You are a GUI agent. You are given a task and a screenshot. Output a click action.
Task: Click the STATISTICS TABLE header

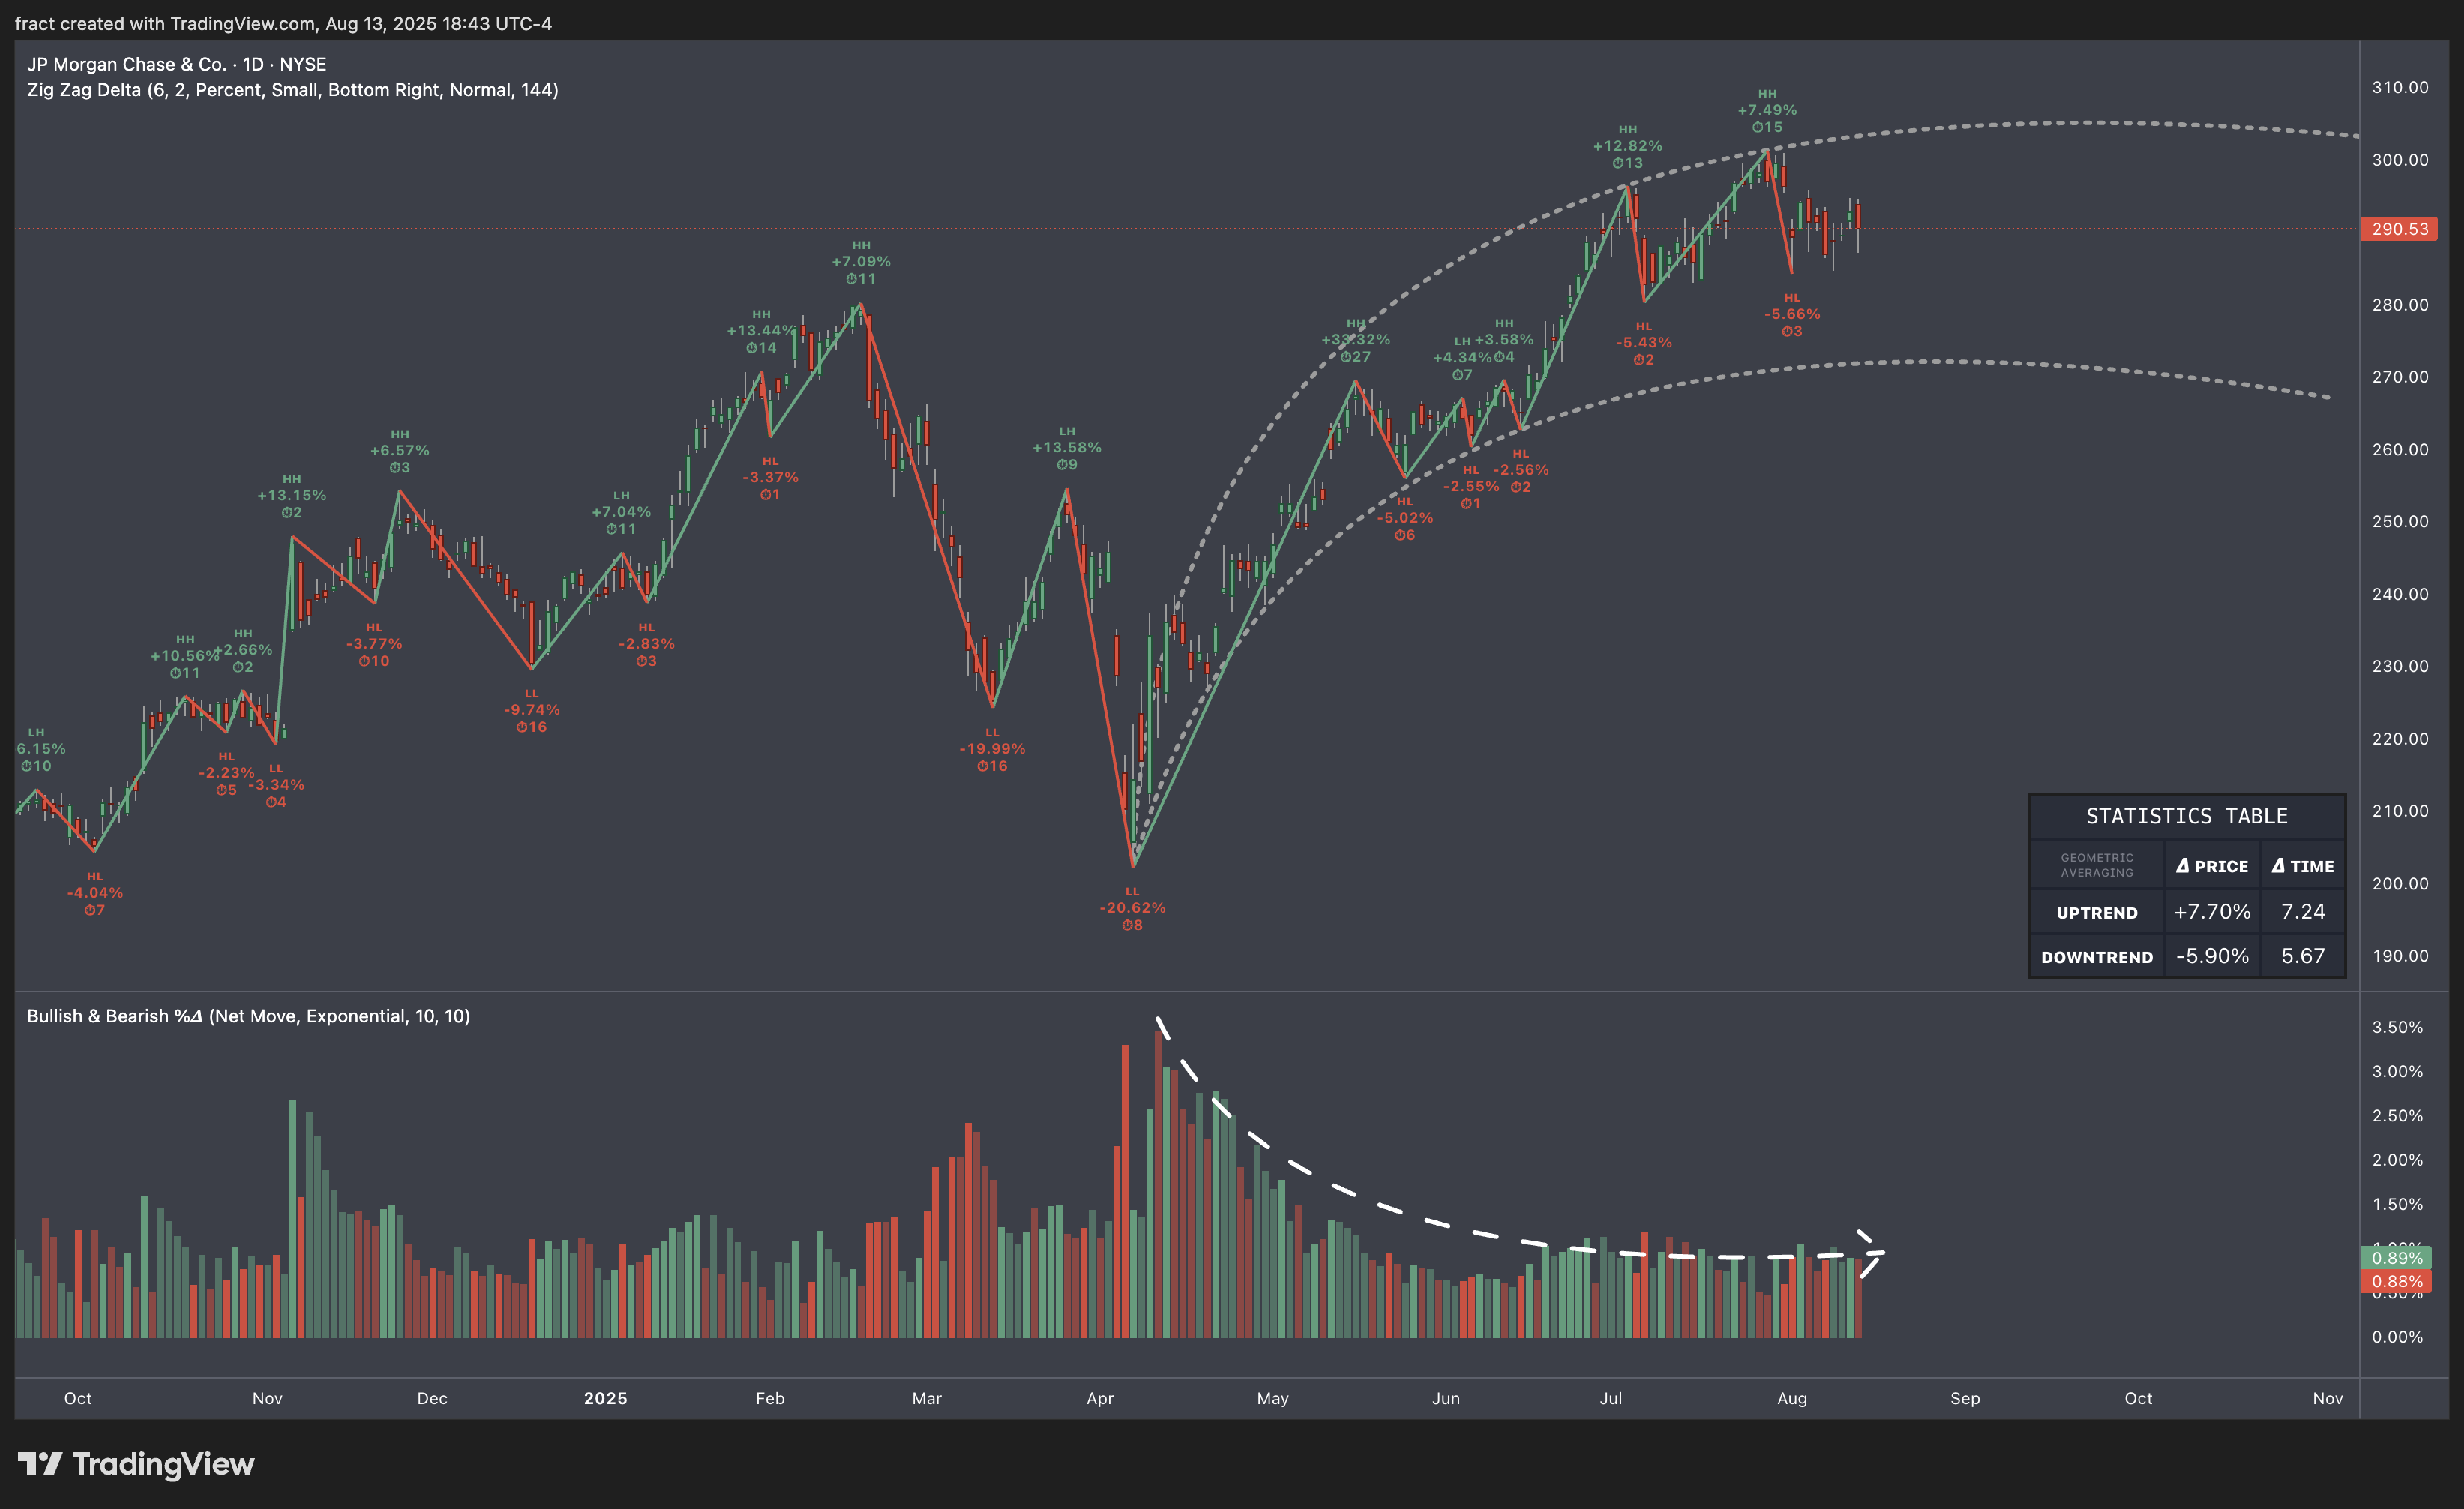pyautogui.click(x=2186, y=817)
